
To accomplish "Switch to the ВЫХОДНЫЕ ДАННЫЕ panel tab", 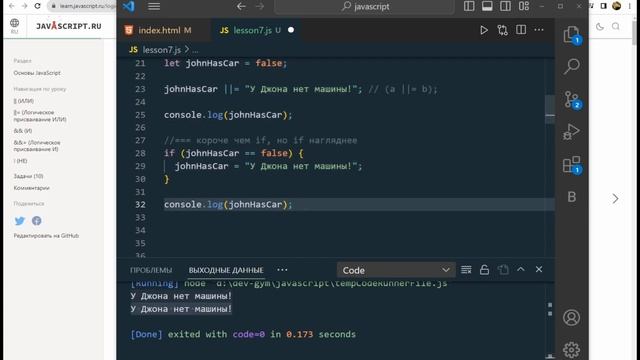I will [x=226, y=270].
